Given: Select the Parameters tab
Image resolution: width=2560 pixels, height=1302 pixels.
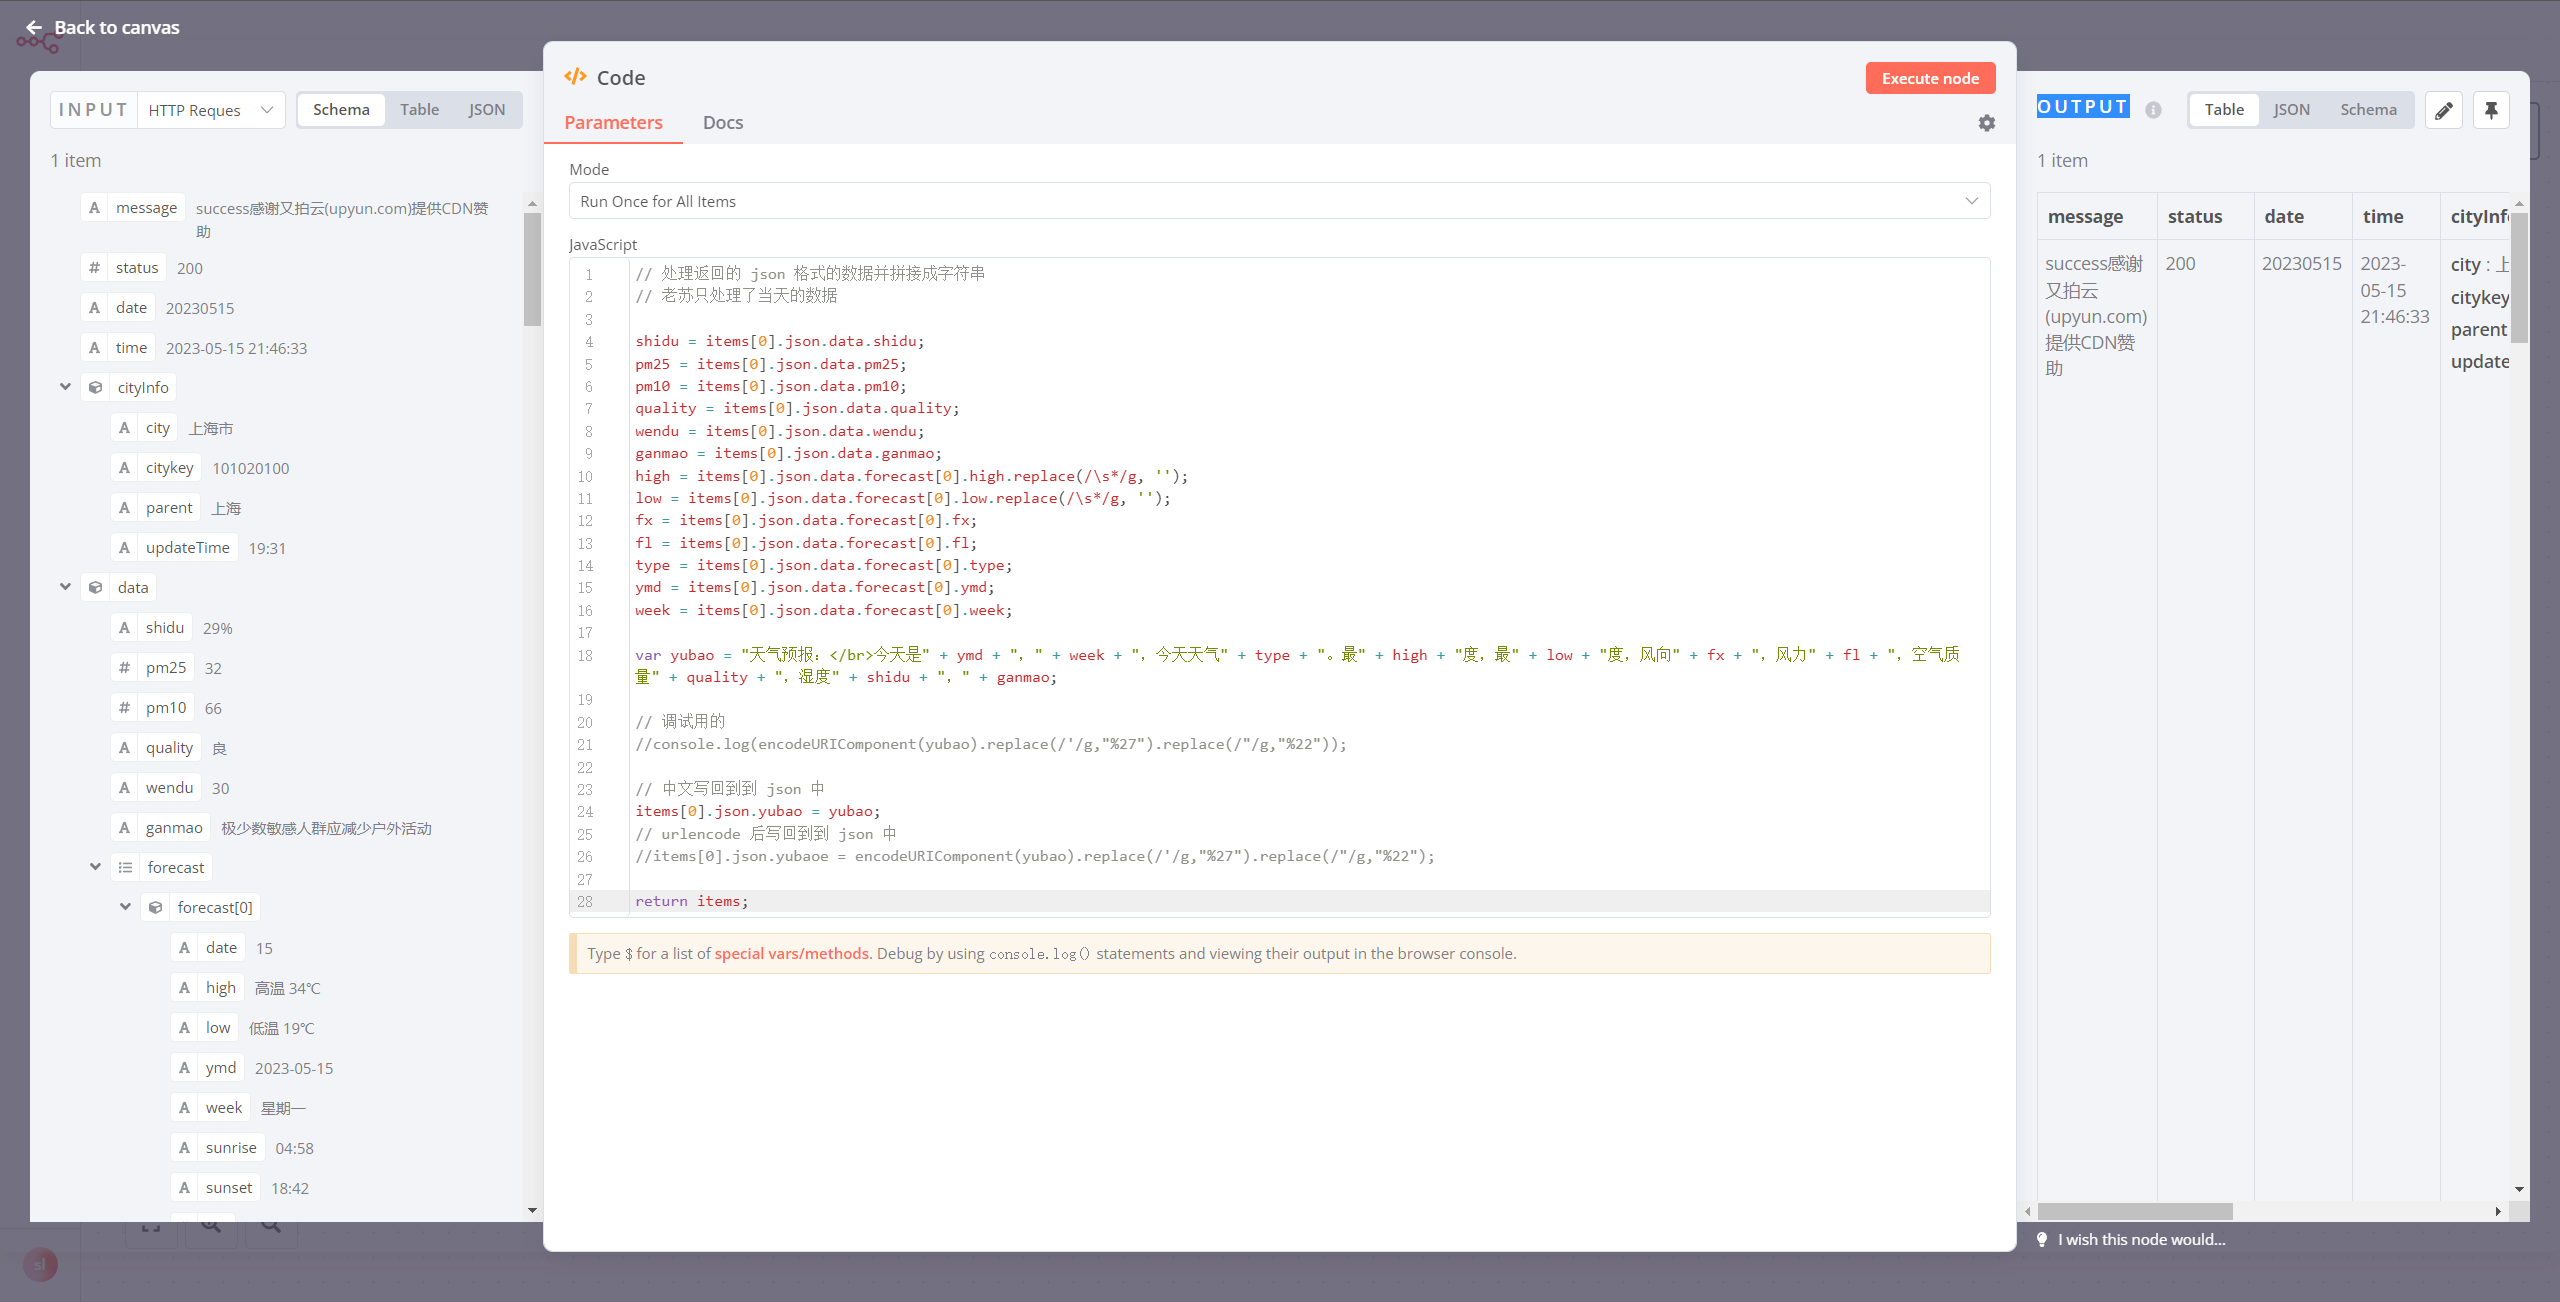Looking at the screenshot, I should click(613, 123).
